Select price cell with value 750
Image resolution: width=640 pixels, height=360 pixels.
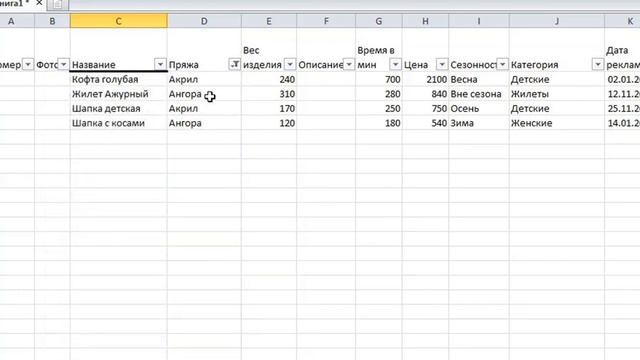click(425, 109)
